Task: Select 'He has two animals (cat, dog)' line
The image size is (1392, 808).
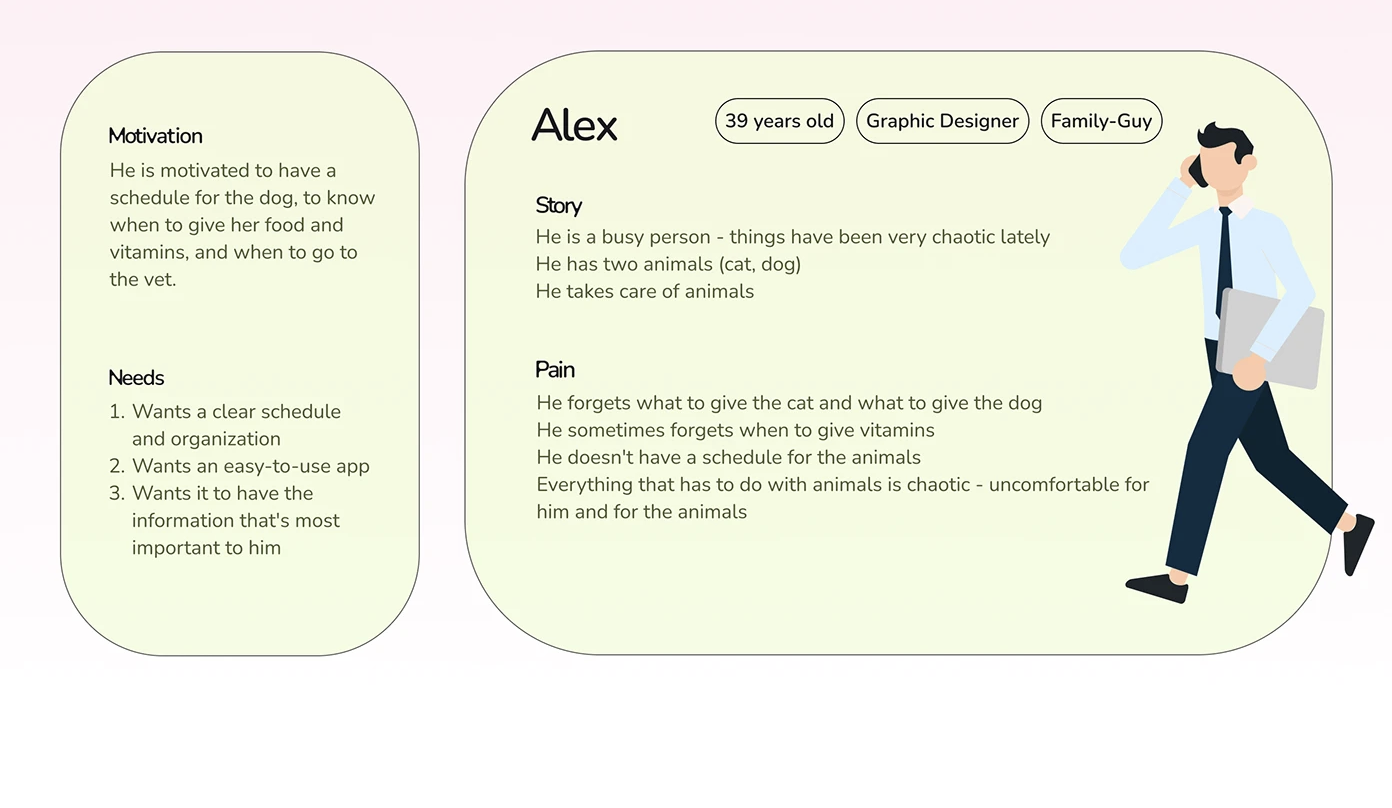Action: tap(668, 264)
